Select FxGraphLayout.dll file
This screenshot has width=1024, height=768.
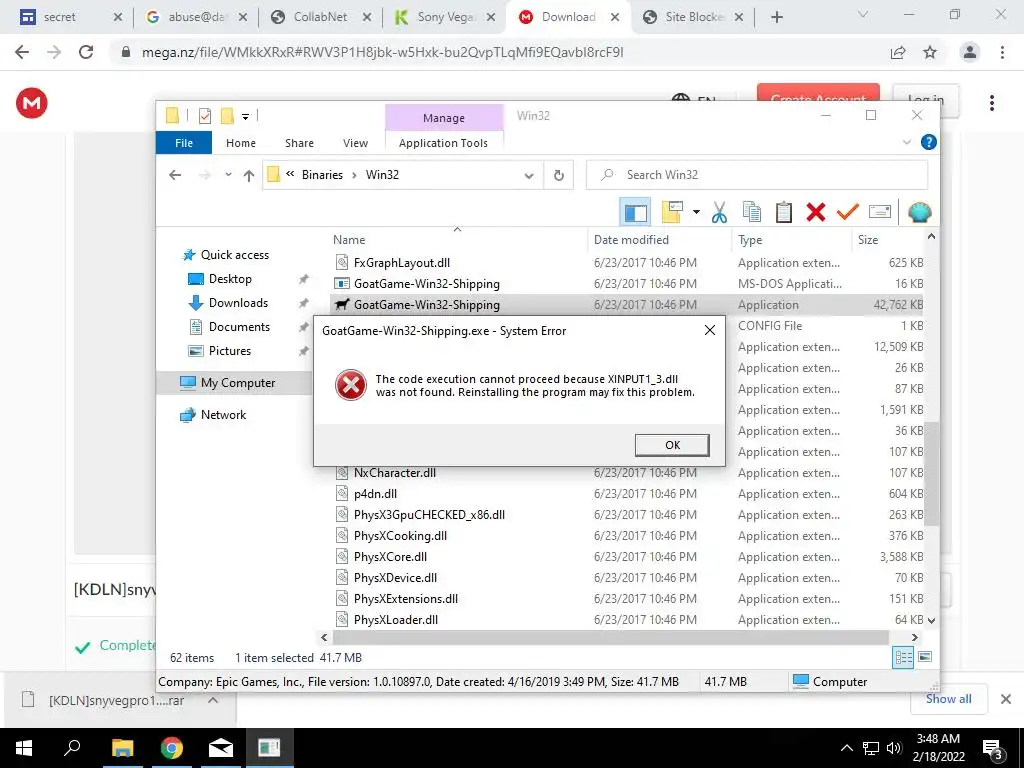[x=402, y=263]
